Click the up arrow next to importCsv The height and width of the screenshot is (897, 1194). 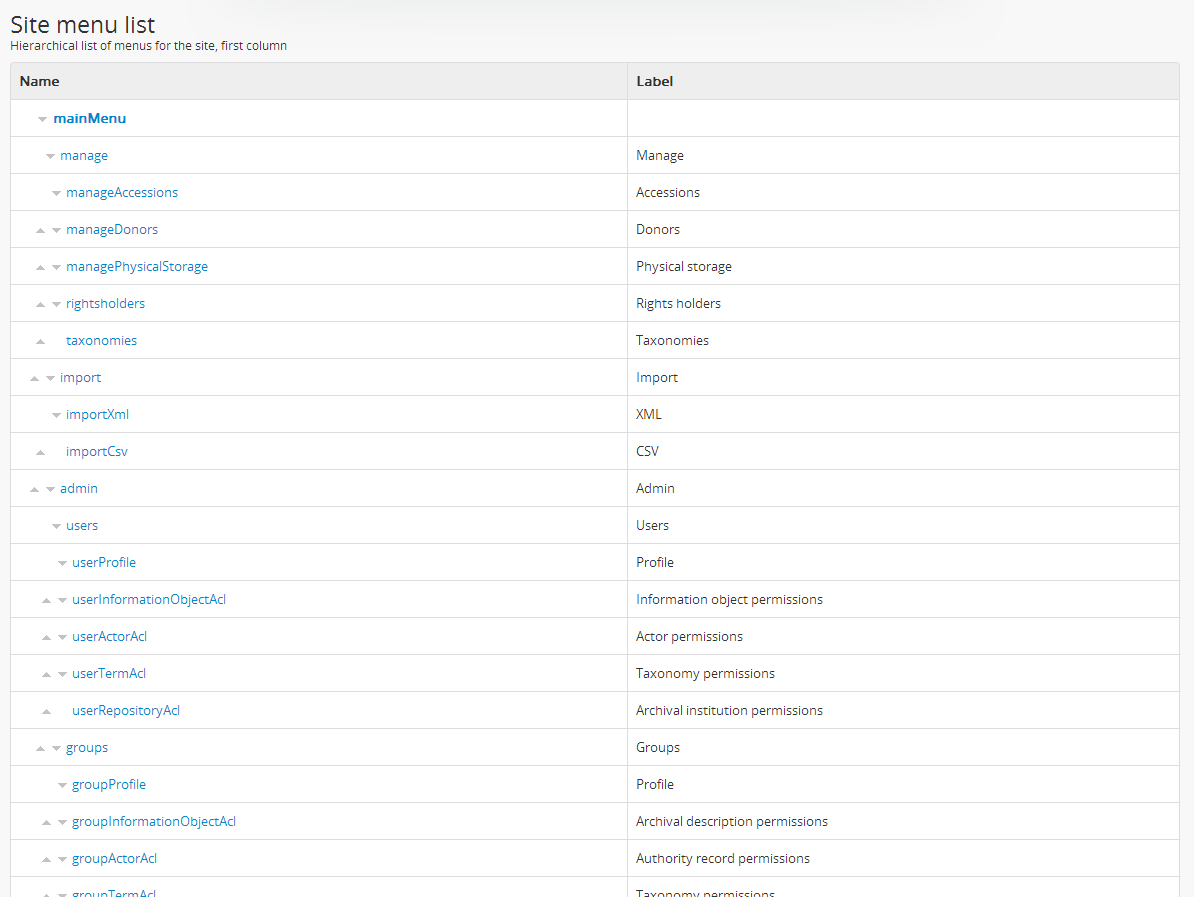pyautogui.click(x=40, y=452)
